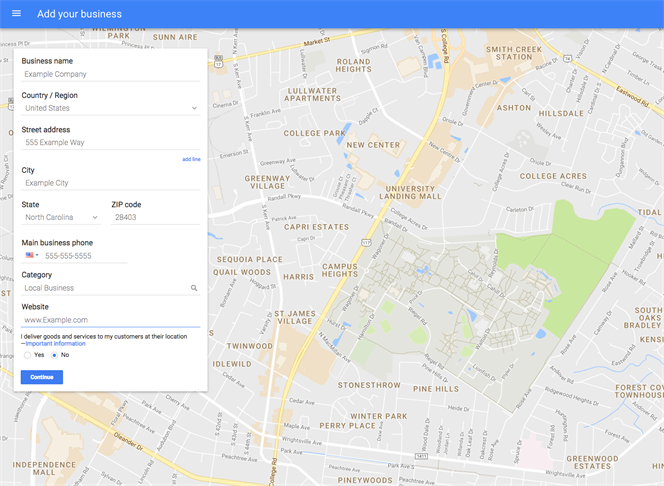Focus the ZIP code field
This screenshot has height=486, width=664.
[155, 217]
